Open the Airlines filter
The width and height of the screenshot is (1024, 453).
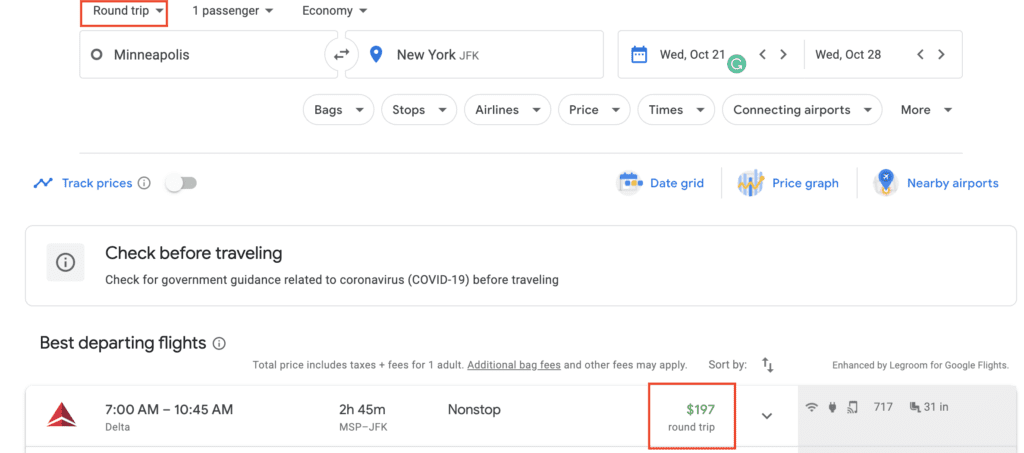point(507,110)
